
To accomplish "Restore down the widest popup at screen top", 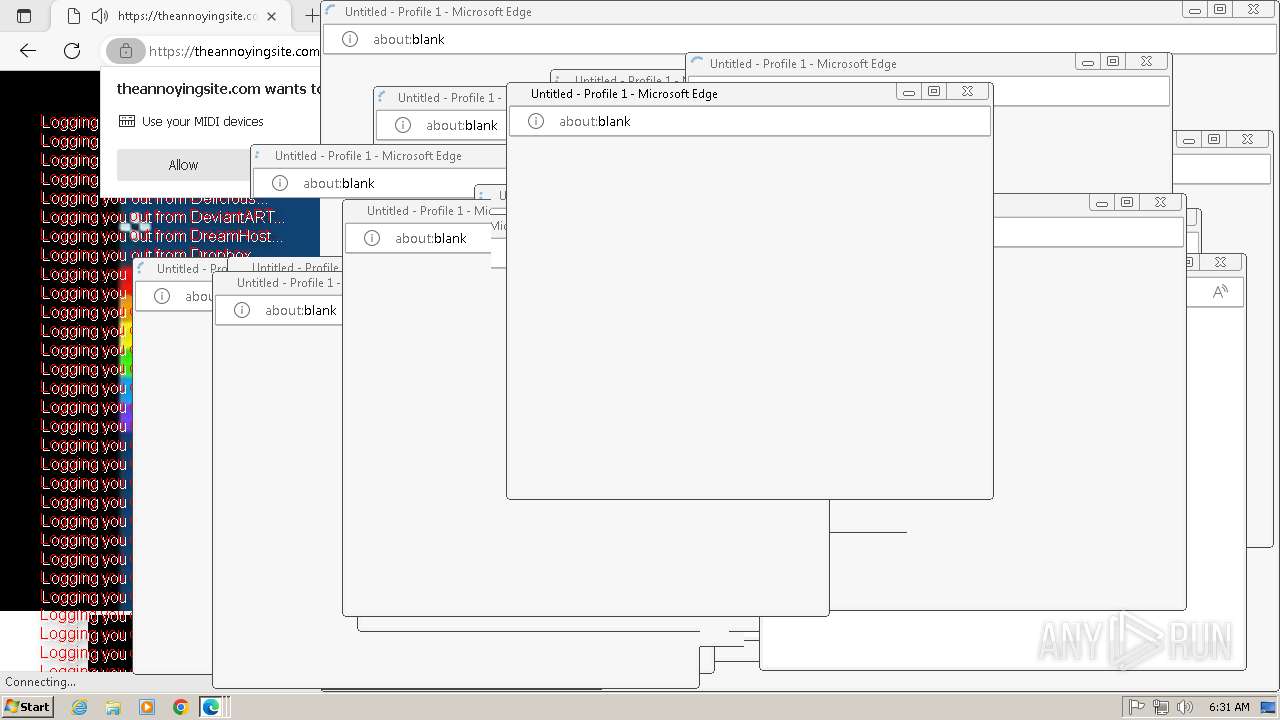I will point(1220,9).
